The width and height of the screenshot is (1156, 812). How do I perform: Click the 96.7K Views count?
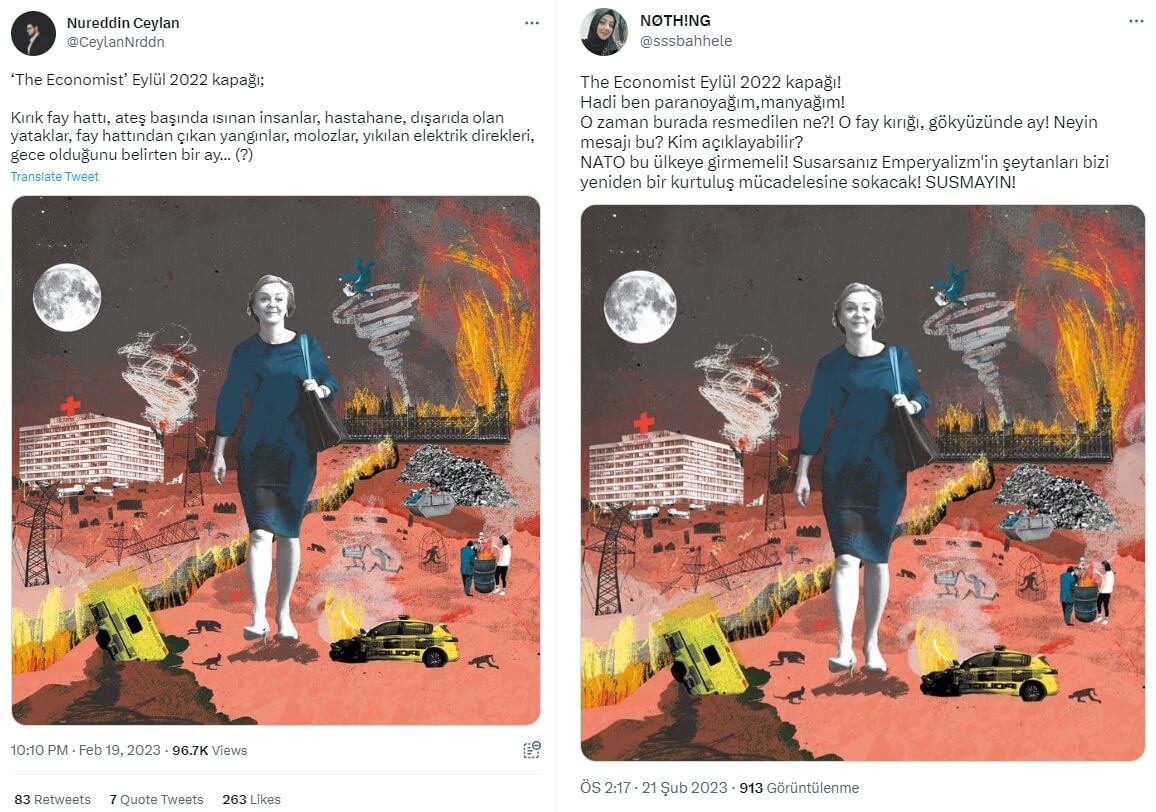tap(209, 750)
